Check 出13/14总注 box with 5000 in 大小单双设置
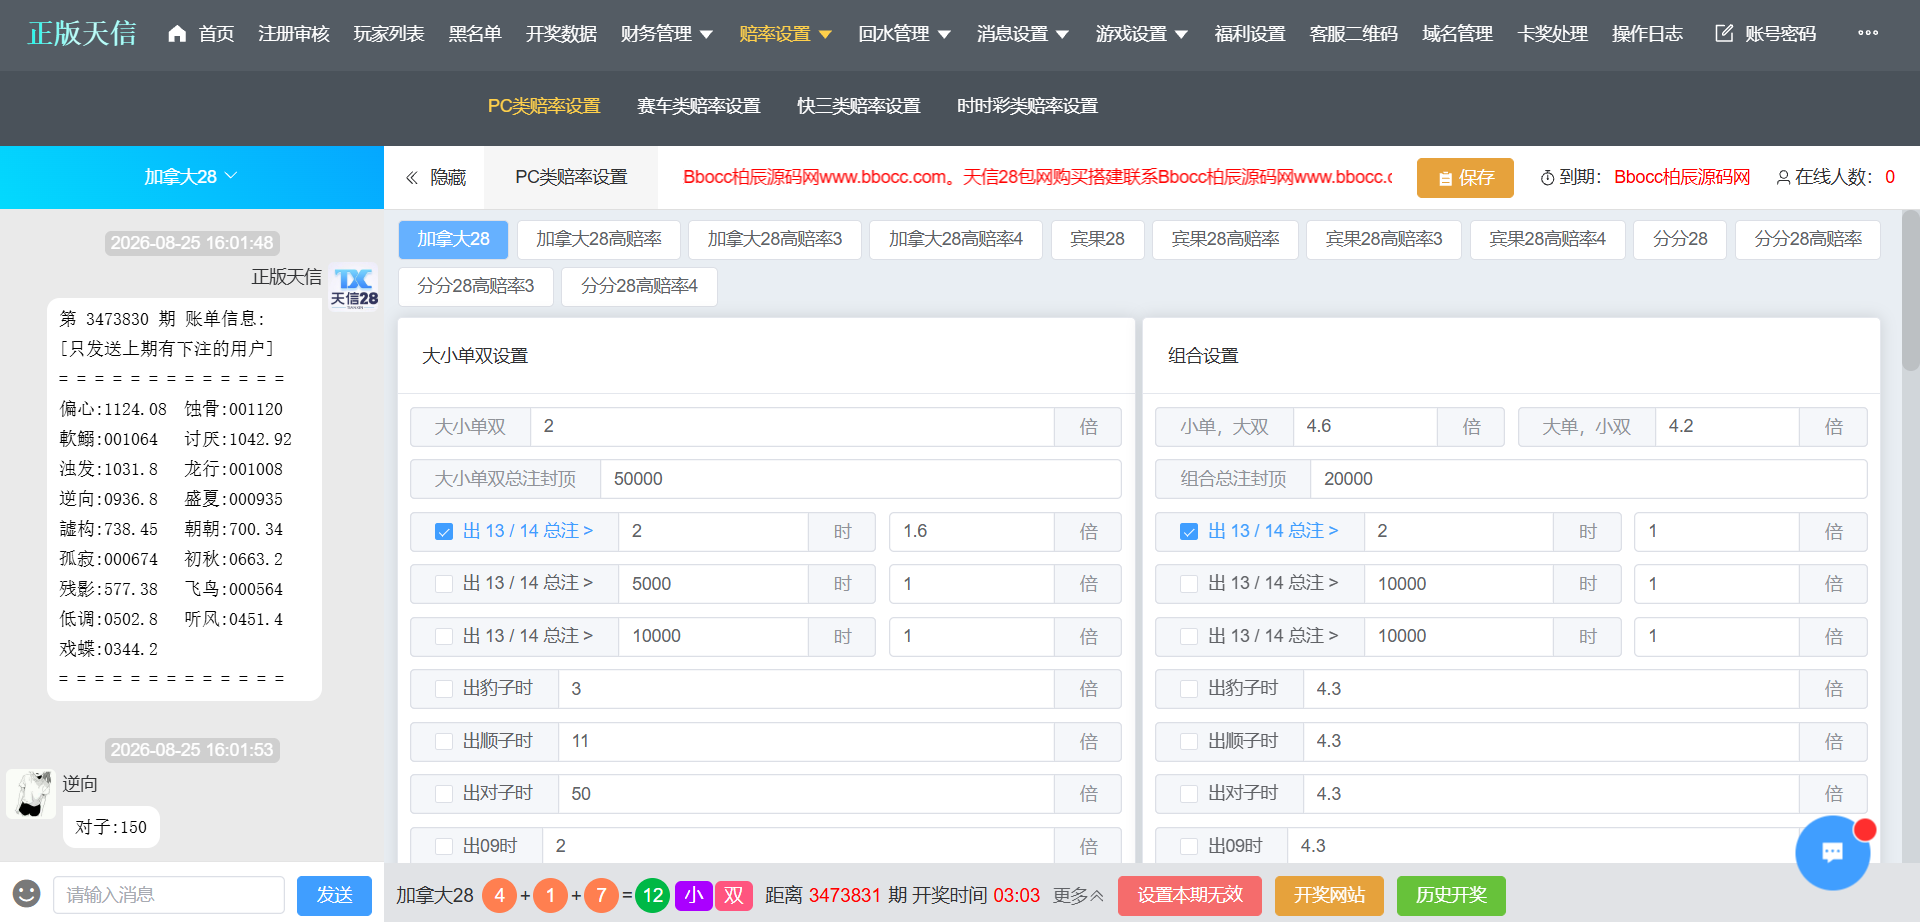The width and height of the screenshot is (1920, 922). coord(444,584)
